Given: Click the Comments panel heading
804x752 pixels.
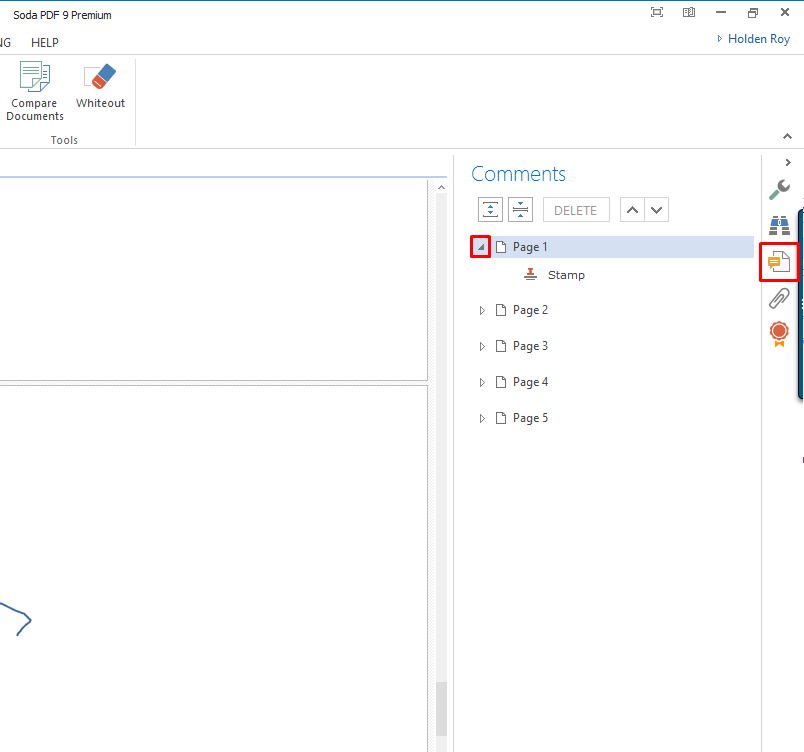Looking at the screenshot, I should coord(518,174).
